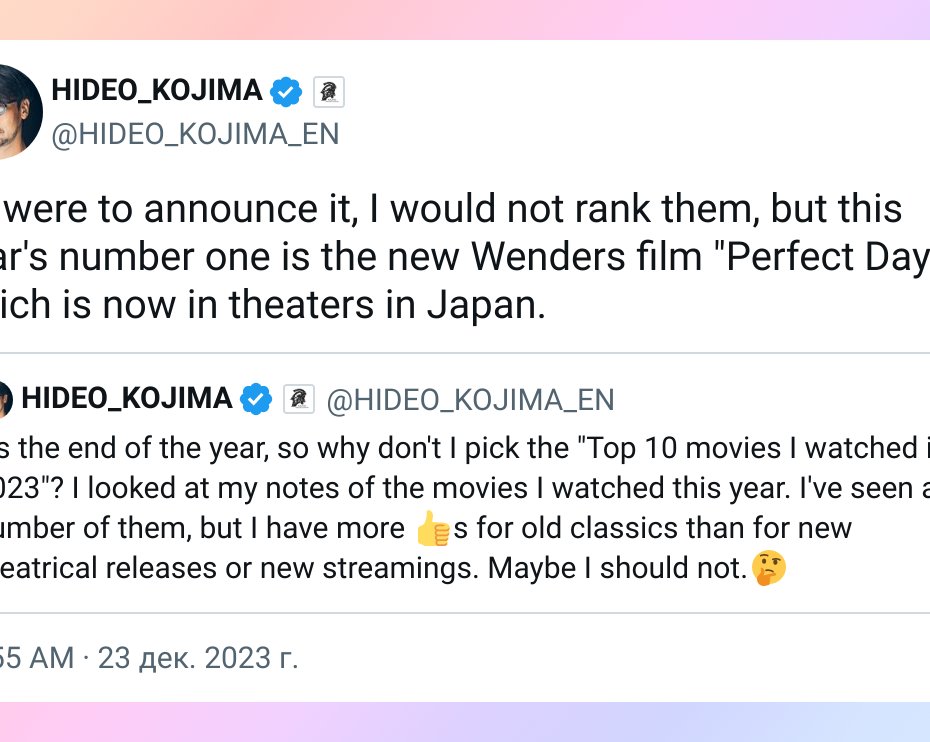
Task: Click the thumbs-up emoji in the quoted tweet
Action: pyautogui.click(x=433, y=529)
